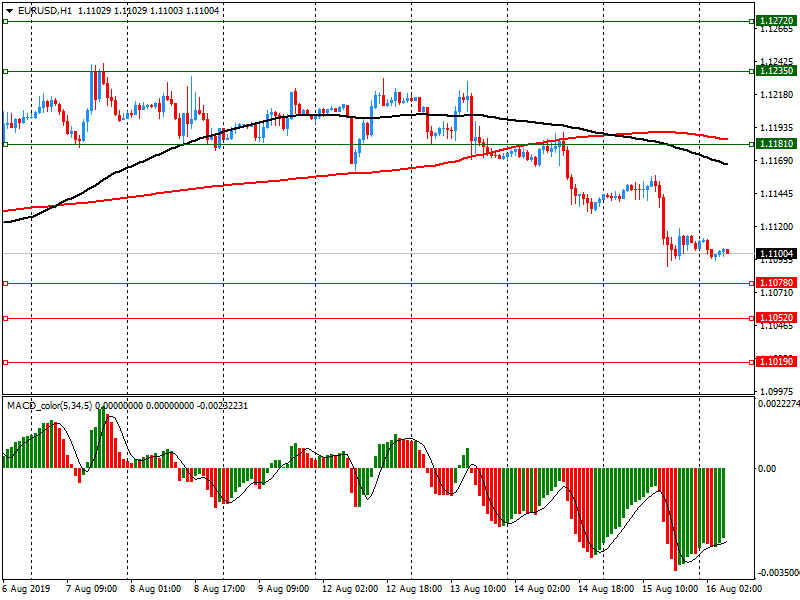
Task: Click the 6 Aug 2019 date label
Action: [26, 589]
